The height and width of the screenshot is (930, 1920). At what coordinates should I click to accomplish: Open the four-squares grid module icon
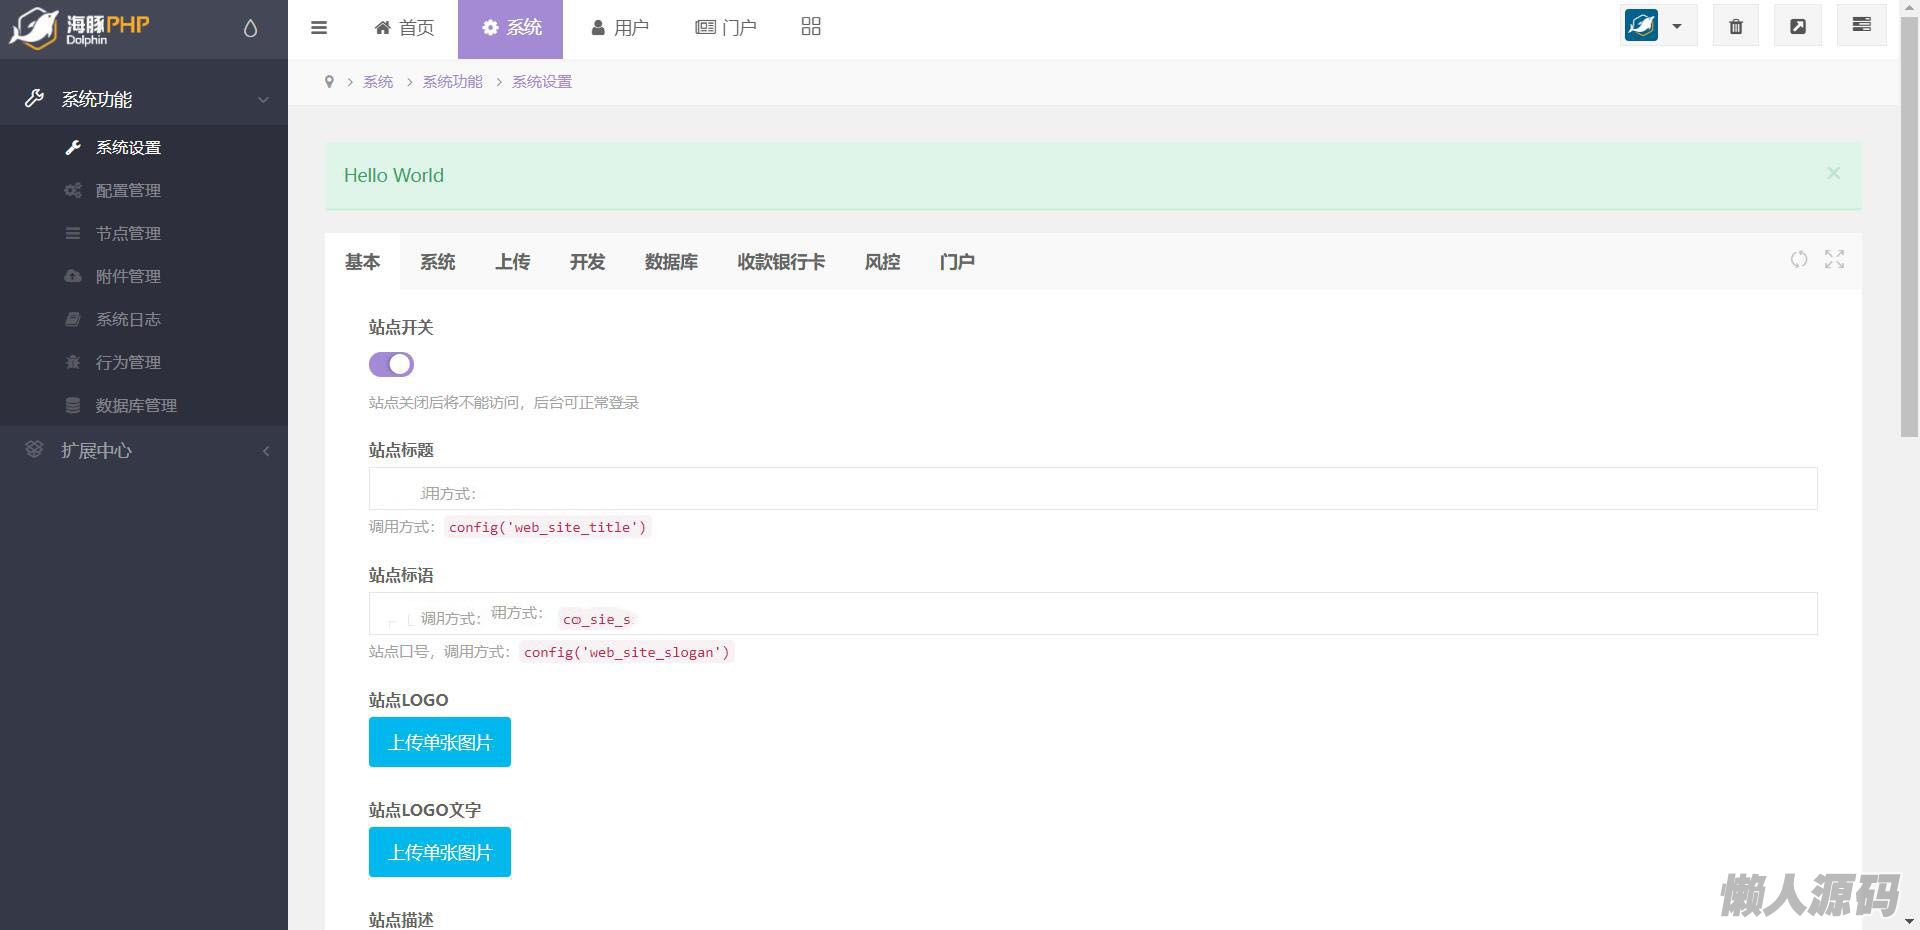811,27
